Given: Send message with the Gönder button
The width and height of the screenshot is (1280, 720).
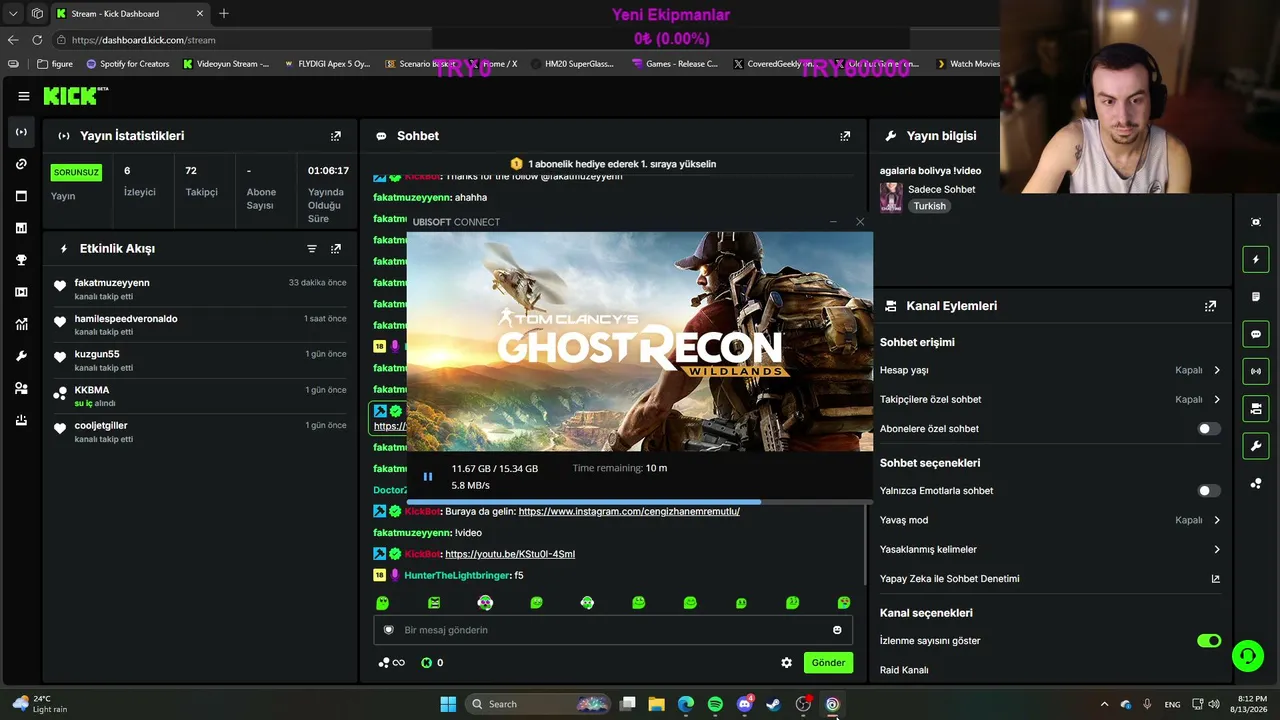Looking at the screenshot, I should (x=828, y=663).
